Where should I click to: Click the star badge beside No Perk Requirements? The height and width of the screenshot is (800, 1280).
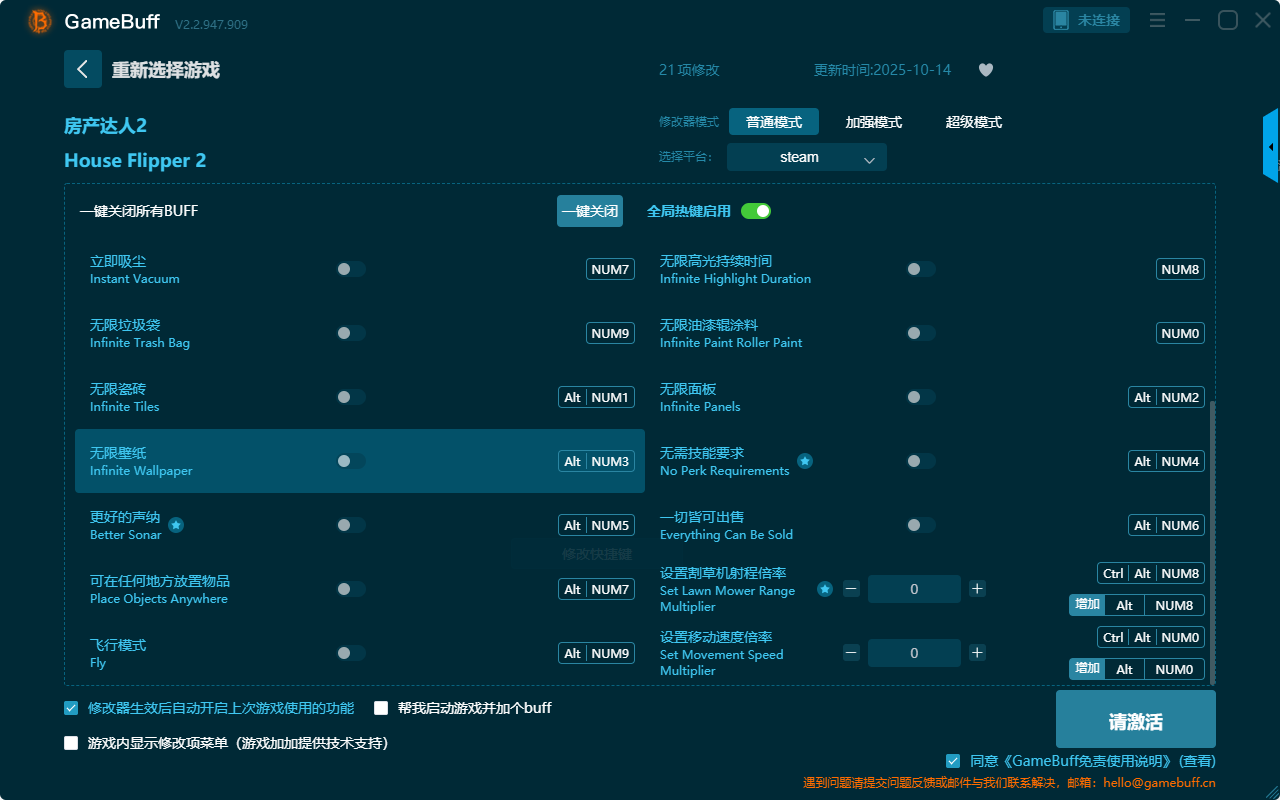coord(805,461)
